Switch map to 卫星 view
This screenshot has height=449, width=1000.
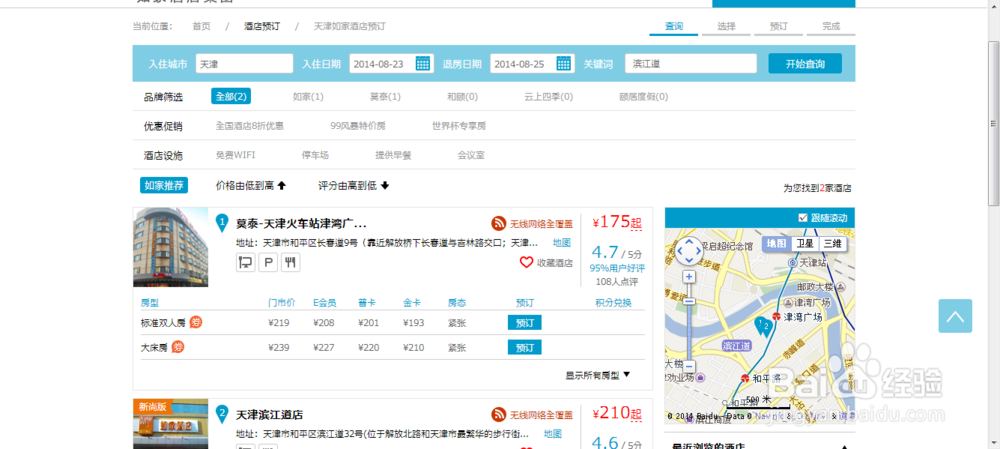point(805,244)
